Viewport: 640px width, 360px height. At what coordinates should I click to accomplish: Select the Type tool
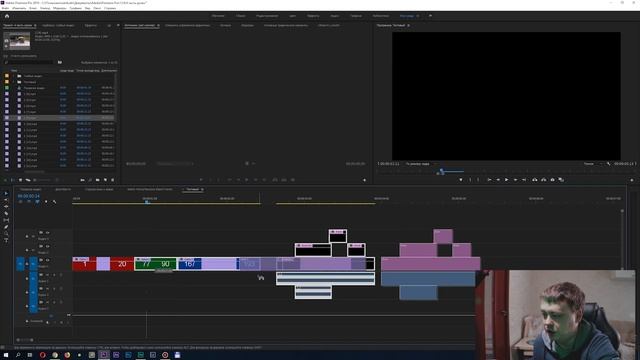[6, 240]
